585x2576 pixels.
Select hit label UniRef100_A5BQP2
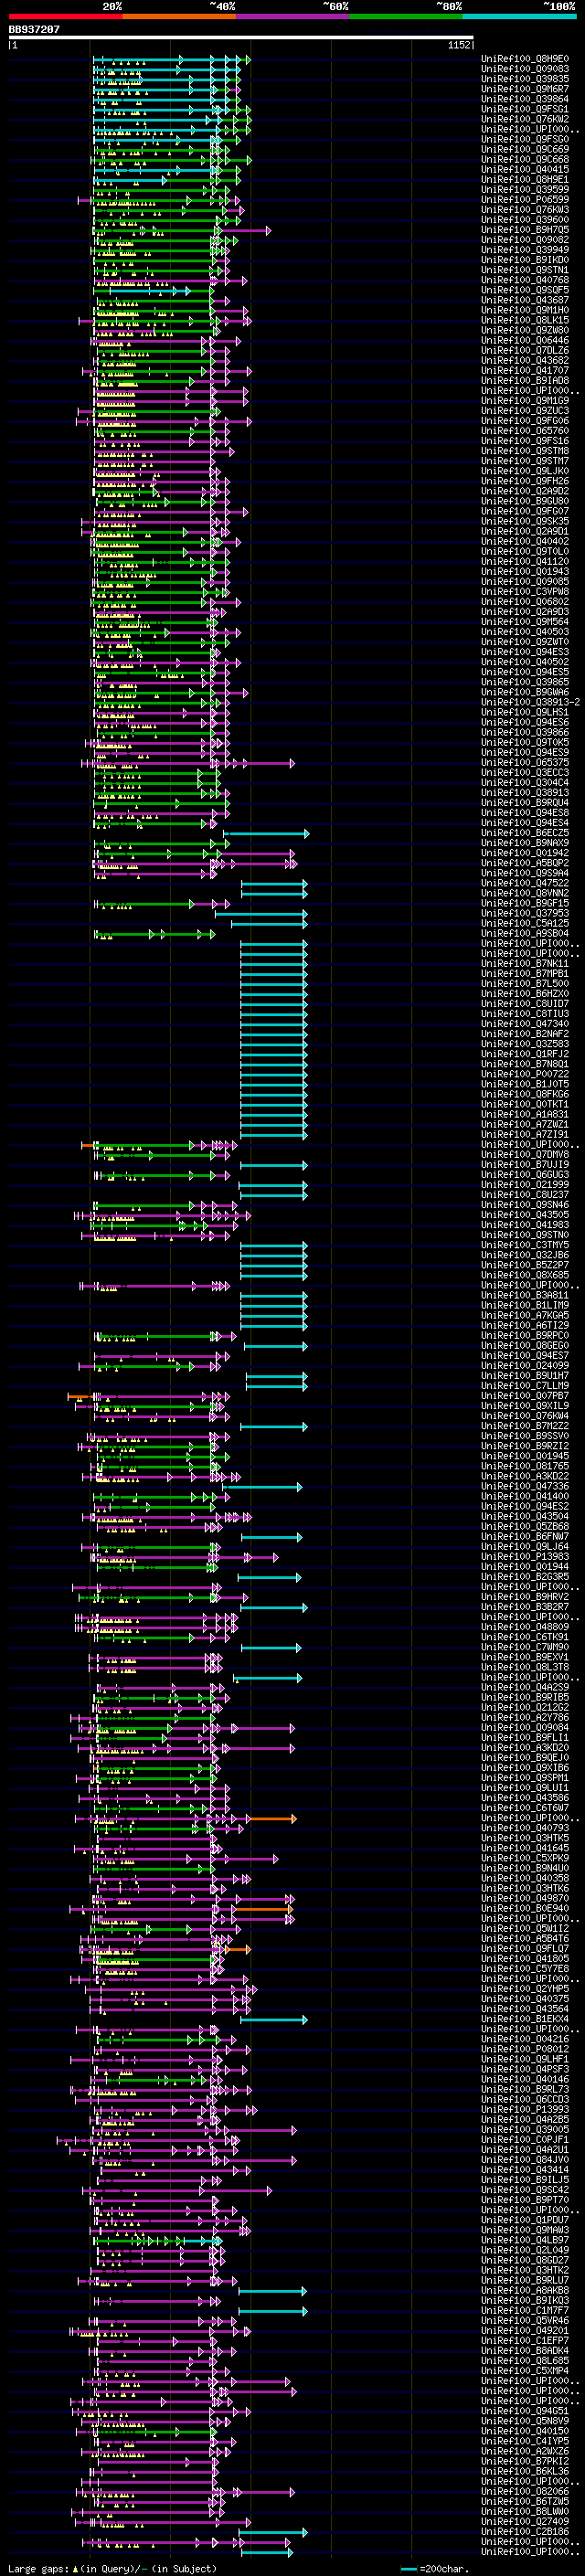point(525,863)
